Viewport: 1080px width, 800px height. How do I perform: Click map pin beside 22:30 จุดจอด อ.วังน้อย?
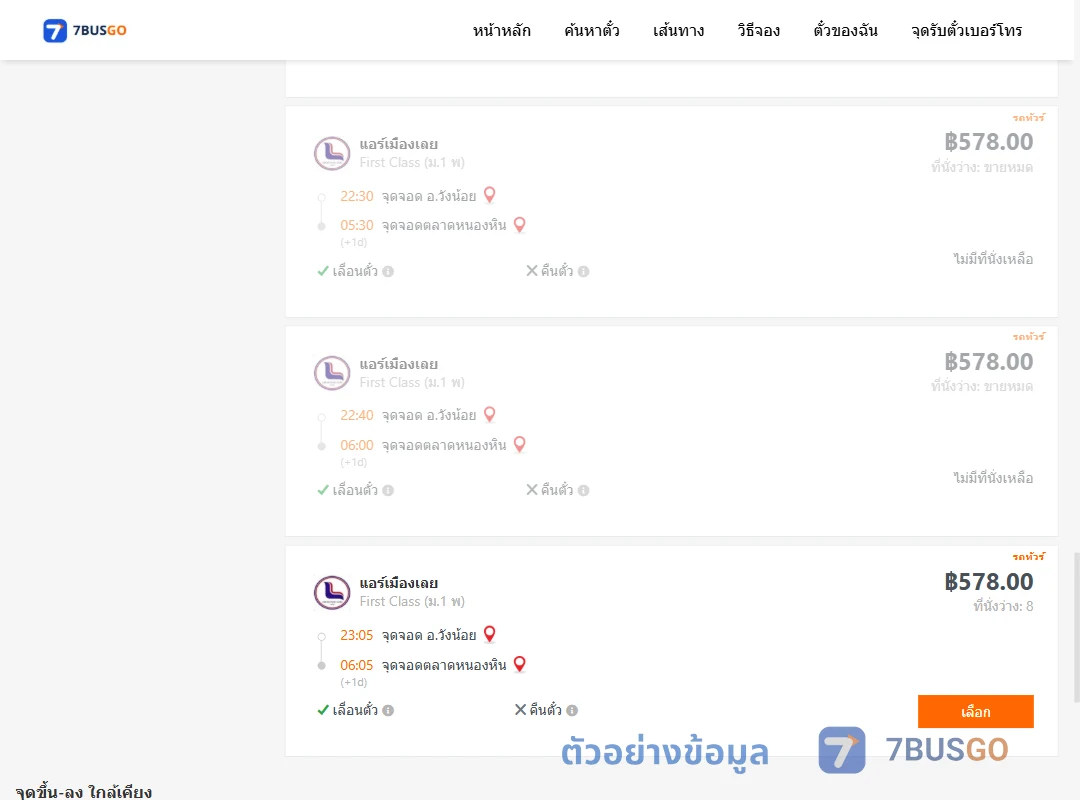(x=490, y=195)
